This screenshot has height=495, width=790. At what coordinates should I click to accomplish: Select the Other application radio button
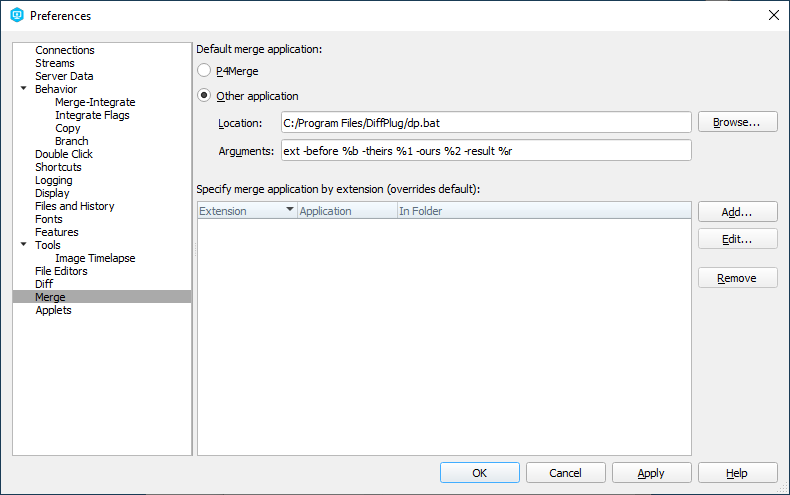[x=204, y=96]
